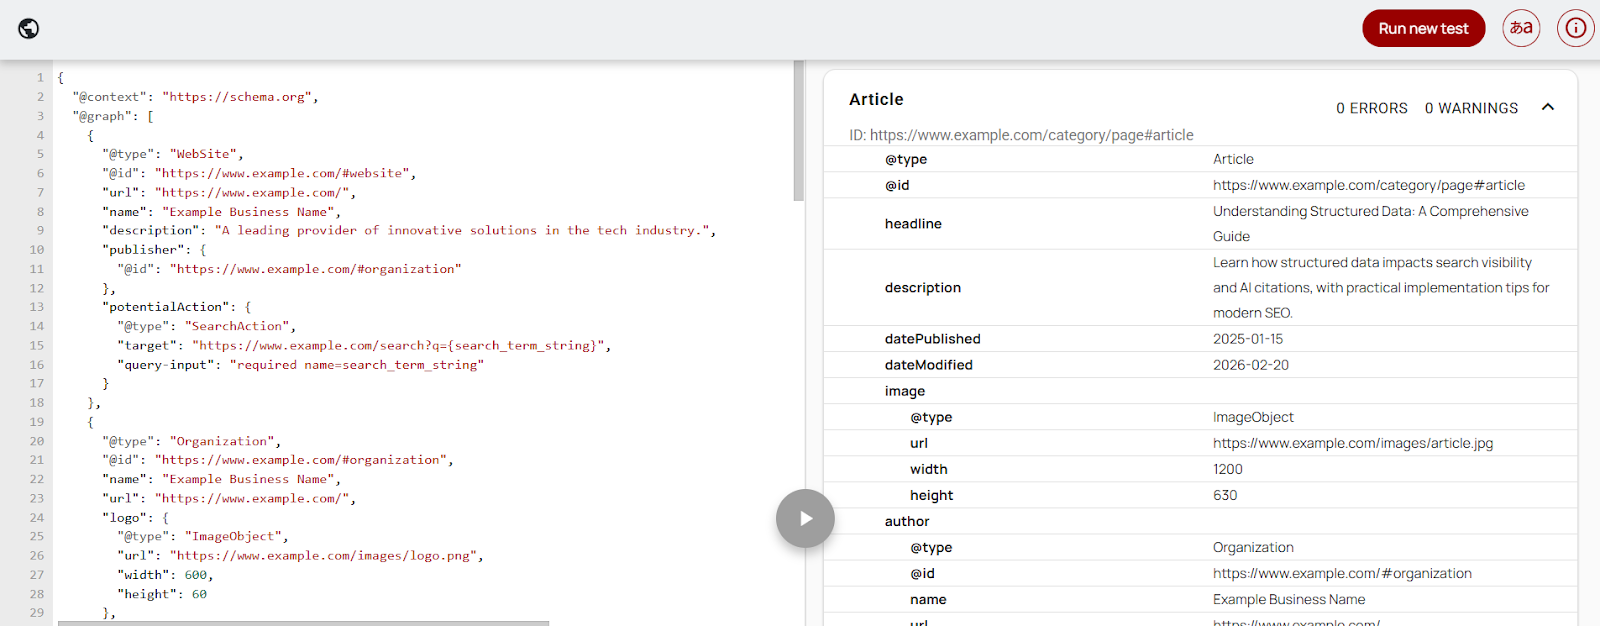
Task: Click the target search URL code line
Action: (364, 345)
